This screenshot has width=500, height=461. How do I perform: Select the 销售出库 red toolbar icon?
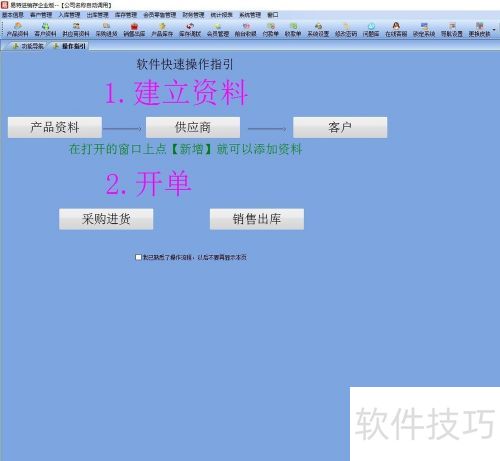tap(134, 29)
